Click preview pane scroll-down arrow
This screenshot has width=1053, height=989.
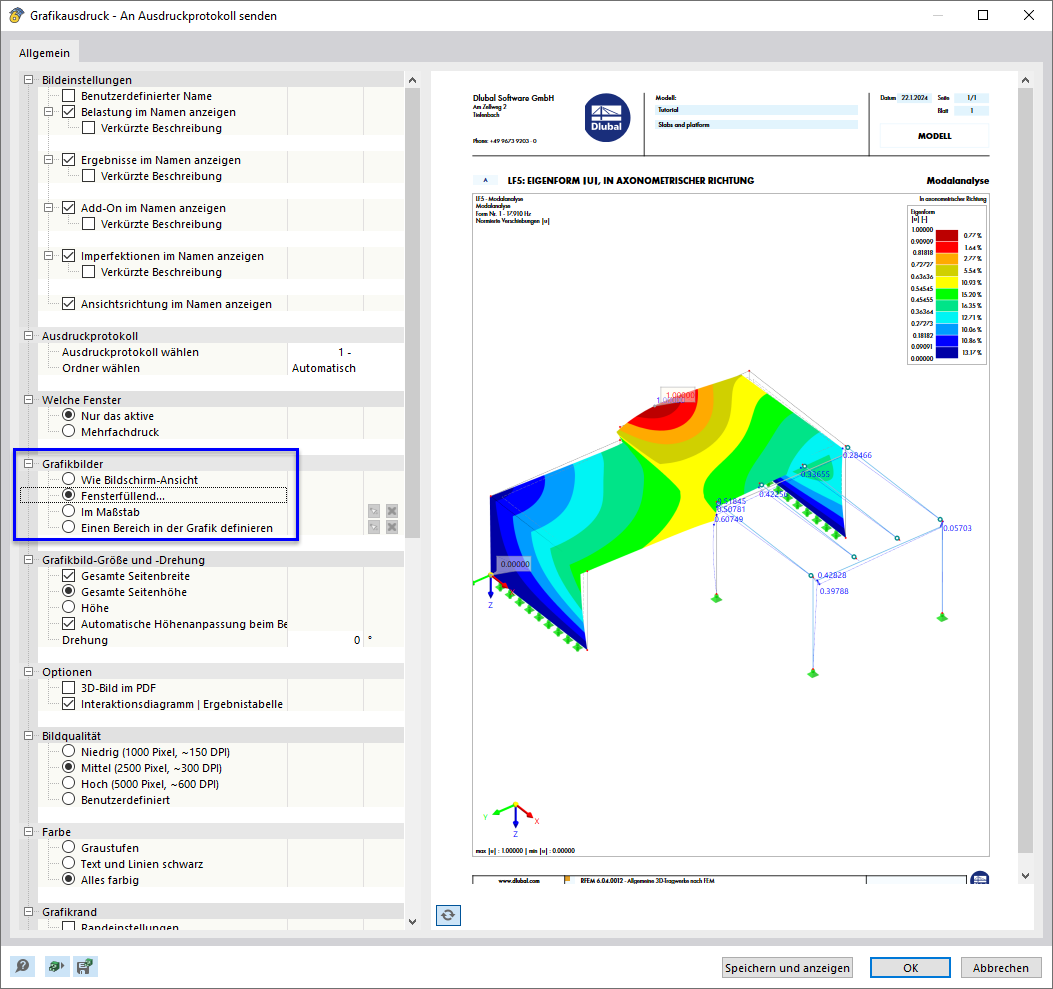[x=1025, y=876]
